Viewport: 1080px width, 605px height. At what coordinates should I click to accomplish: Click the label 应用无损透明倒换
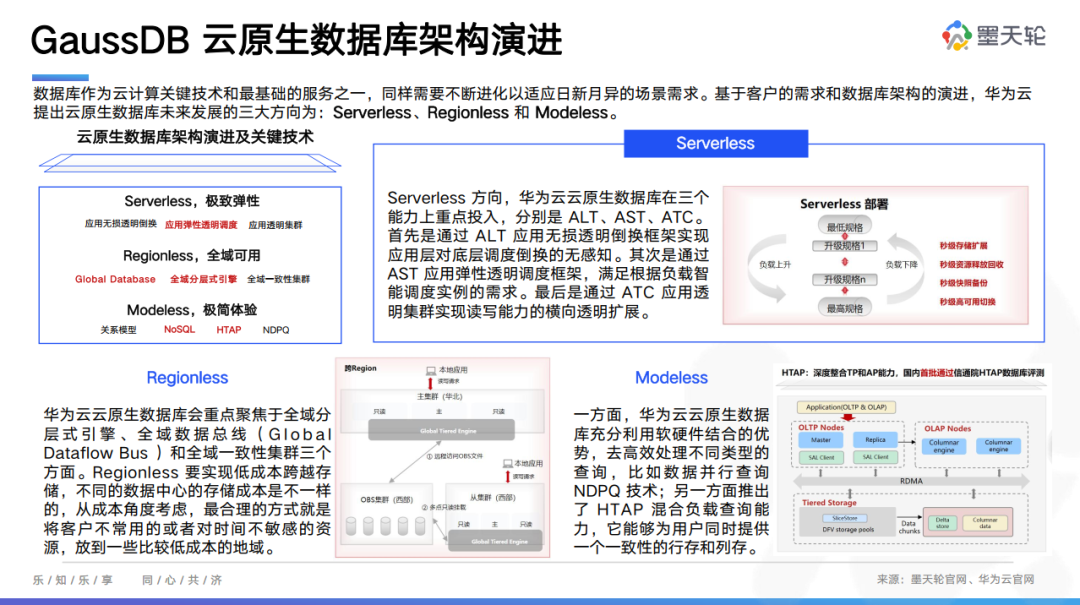[121, 224]
